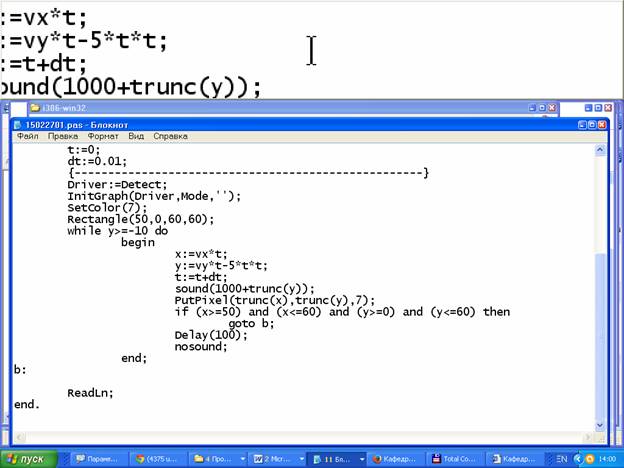The image size is (624, 468).
Task: Switch to the last Кафедр... taskbar button
Action: point(515,459)
